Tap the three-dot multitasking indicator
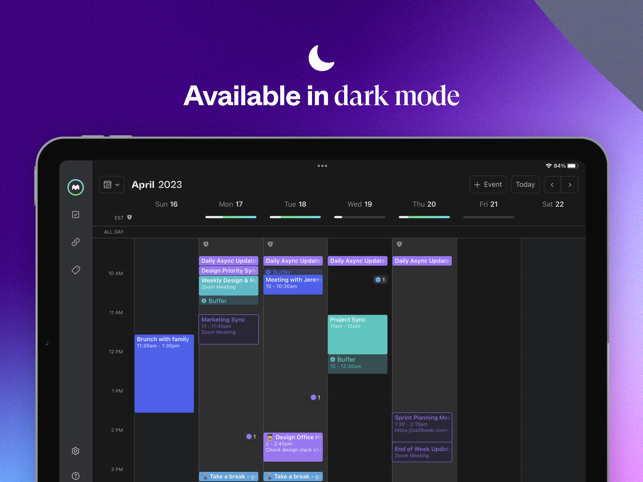The image size is (643, 482). [322, 166]
